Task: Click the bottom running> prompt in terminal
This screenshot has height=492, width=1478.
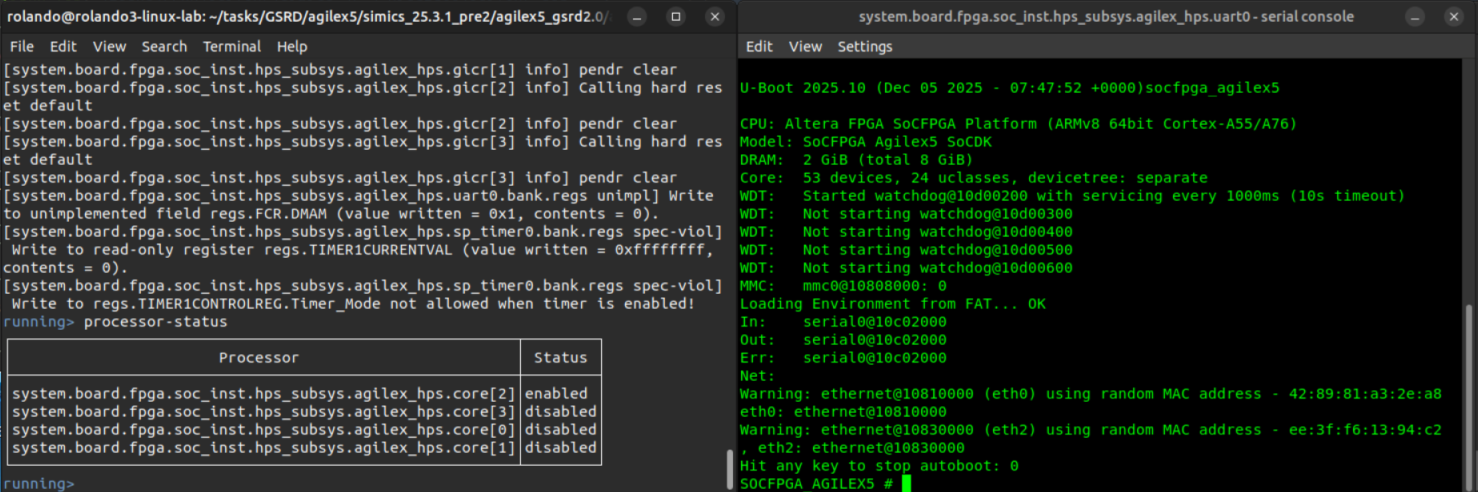Action: [38, 484]
